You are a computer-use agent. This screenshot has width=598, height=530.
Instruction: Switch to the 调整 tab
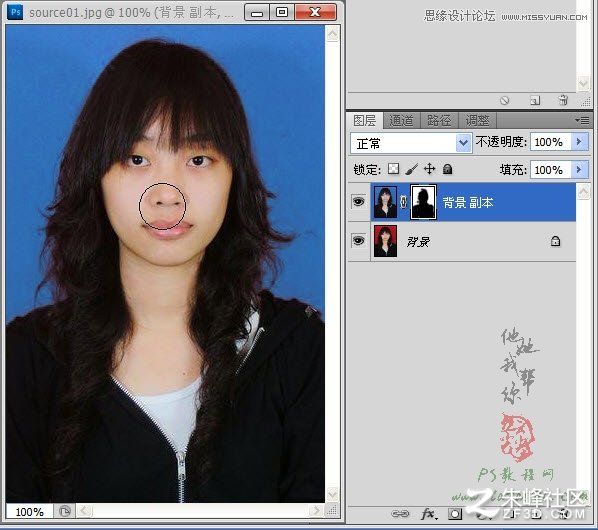pos(477,121)
